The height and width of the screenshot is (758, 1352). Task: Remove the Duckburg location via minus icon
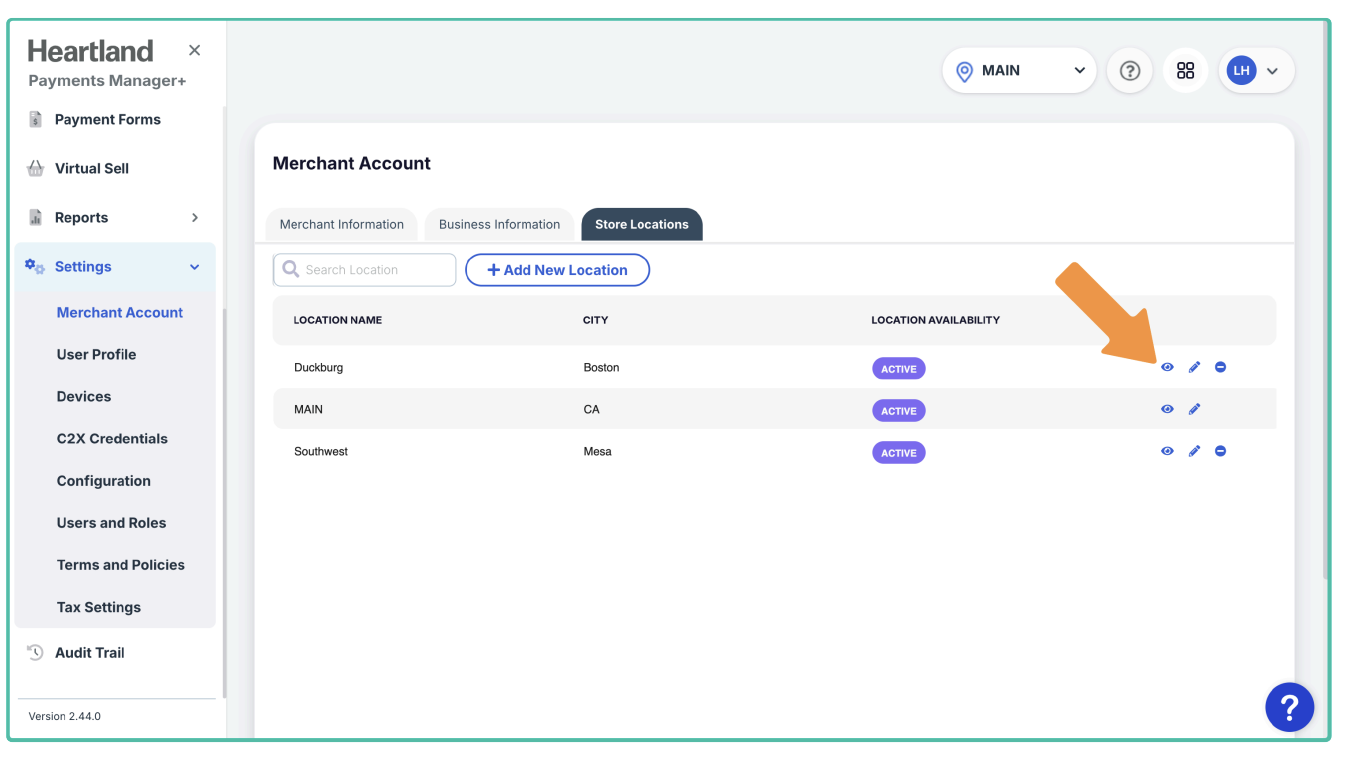pos(1221,368)
